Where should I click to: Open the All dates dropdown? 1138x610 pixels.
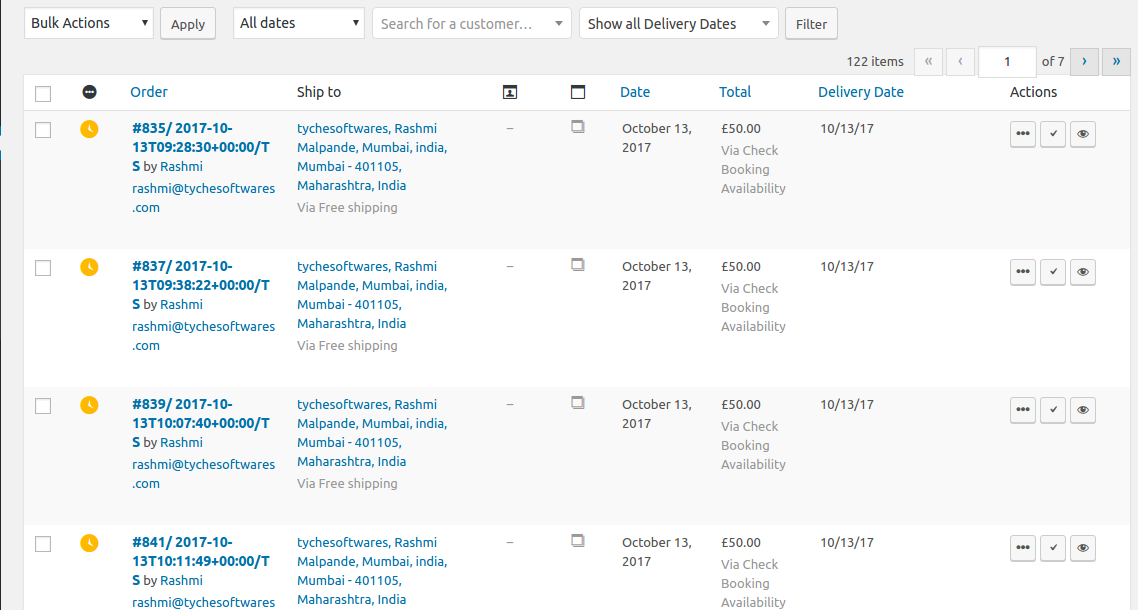[x=298, y=23]
